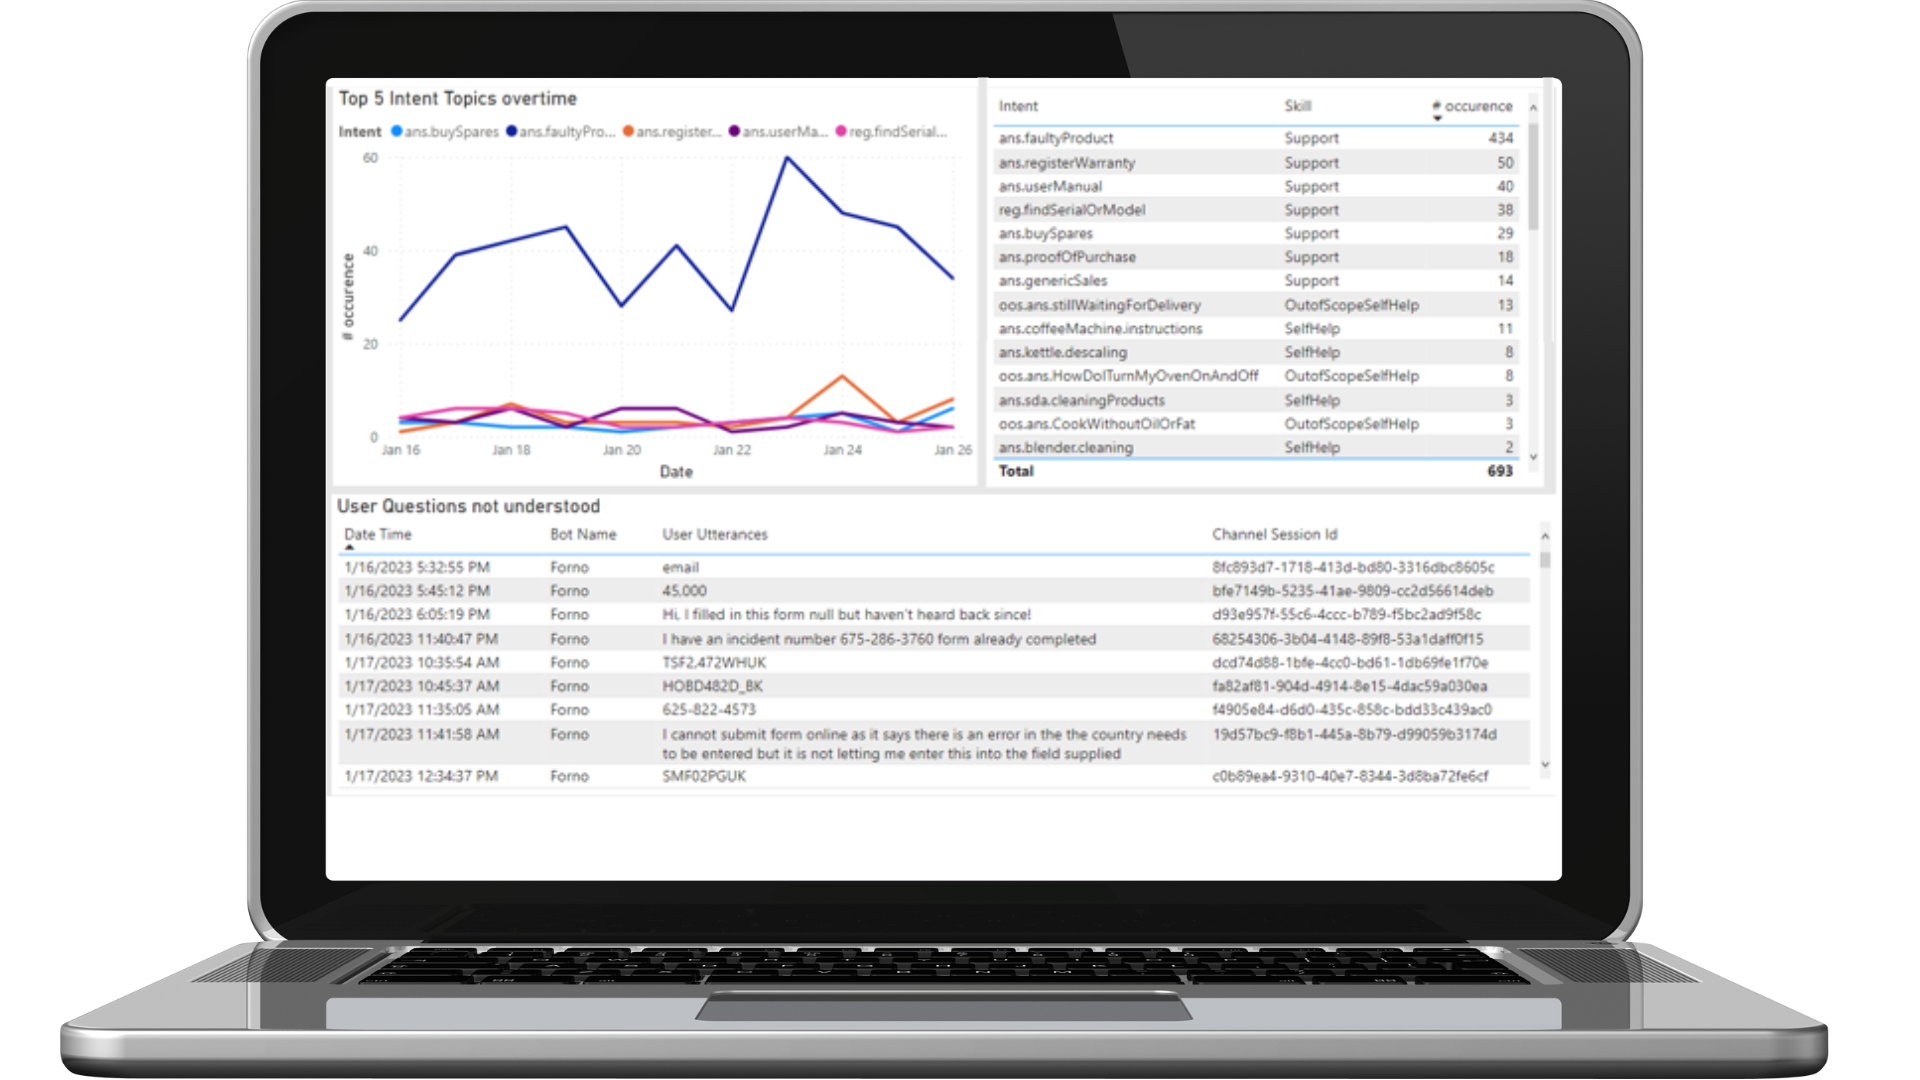Click the Bot Name column header
This screenshot has height=1080, width=1920.
click(x=582, y=534)
